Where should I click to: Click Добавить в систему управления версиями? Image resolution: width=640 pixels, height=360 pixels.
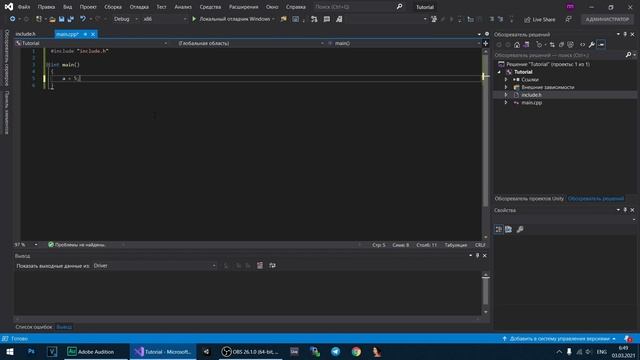point(558,339)
